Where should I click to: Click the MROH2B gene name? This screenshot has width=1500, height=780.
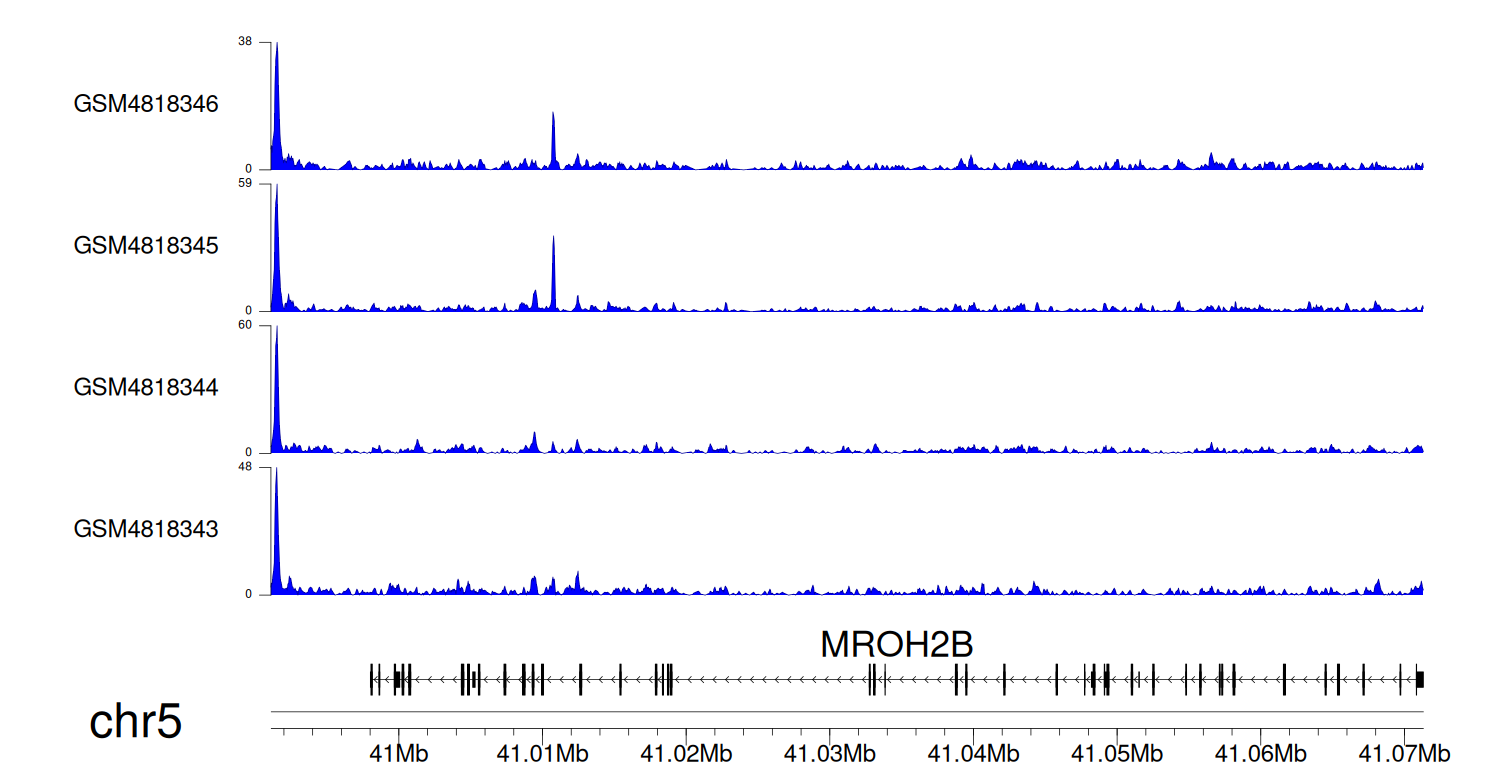point(896,645)
